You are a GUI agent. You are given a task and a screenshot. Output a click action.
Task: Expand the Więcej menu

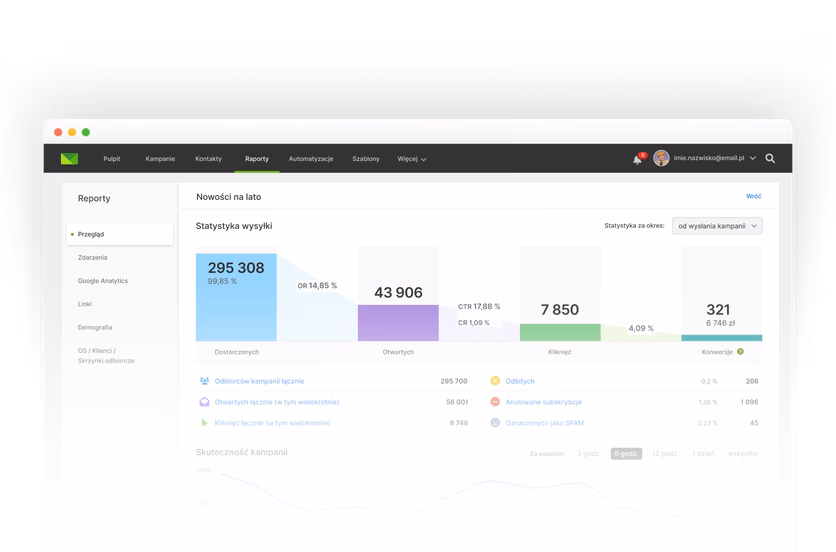[412, 159]
